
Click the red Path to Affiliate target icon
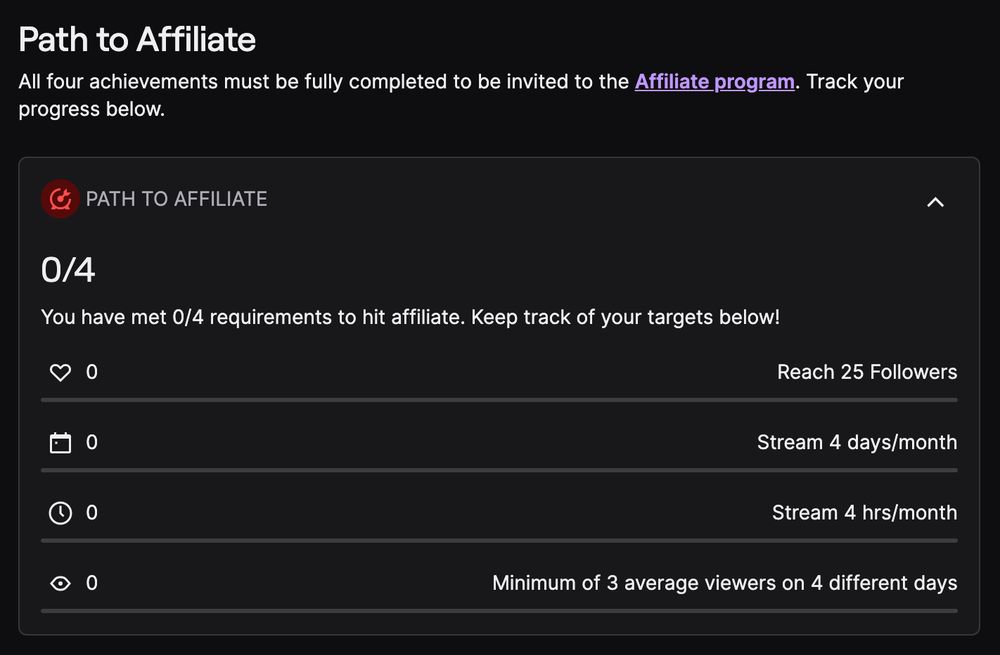60,199
